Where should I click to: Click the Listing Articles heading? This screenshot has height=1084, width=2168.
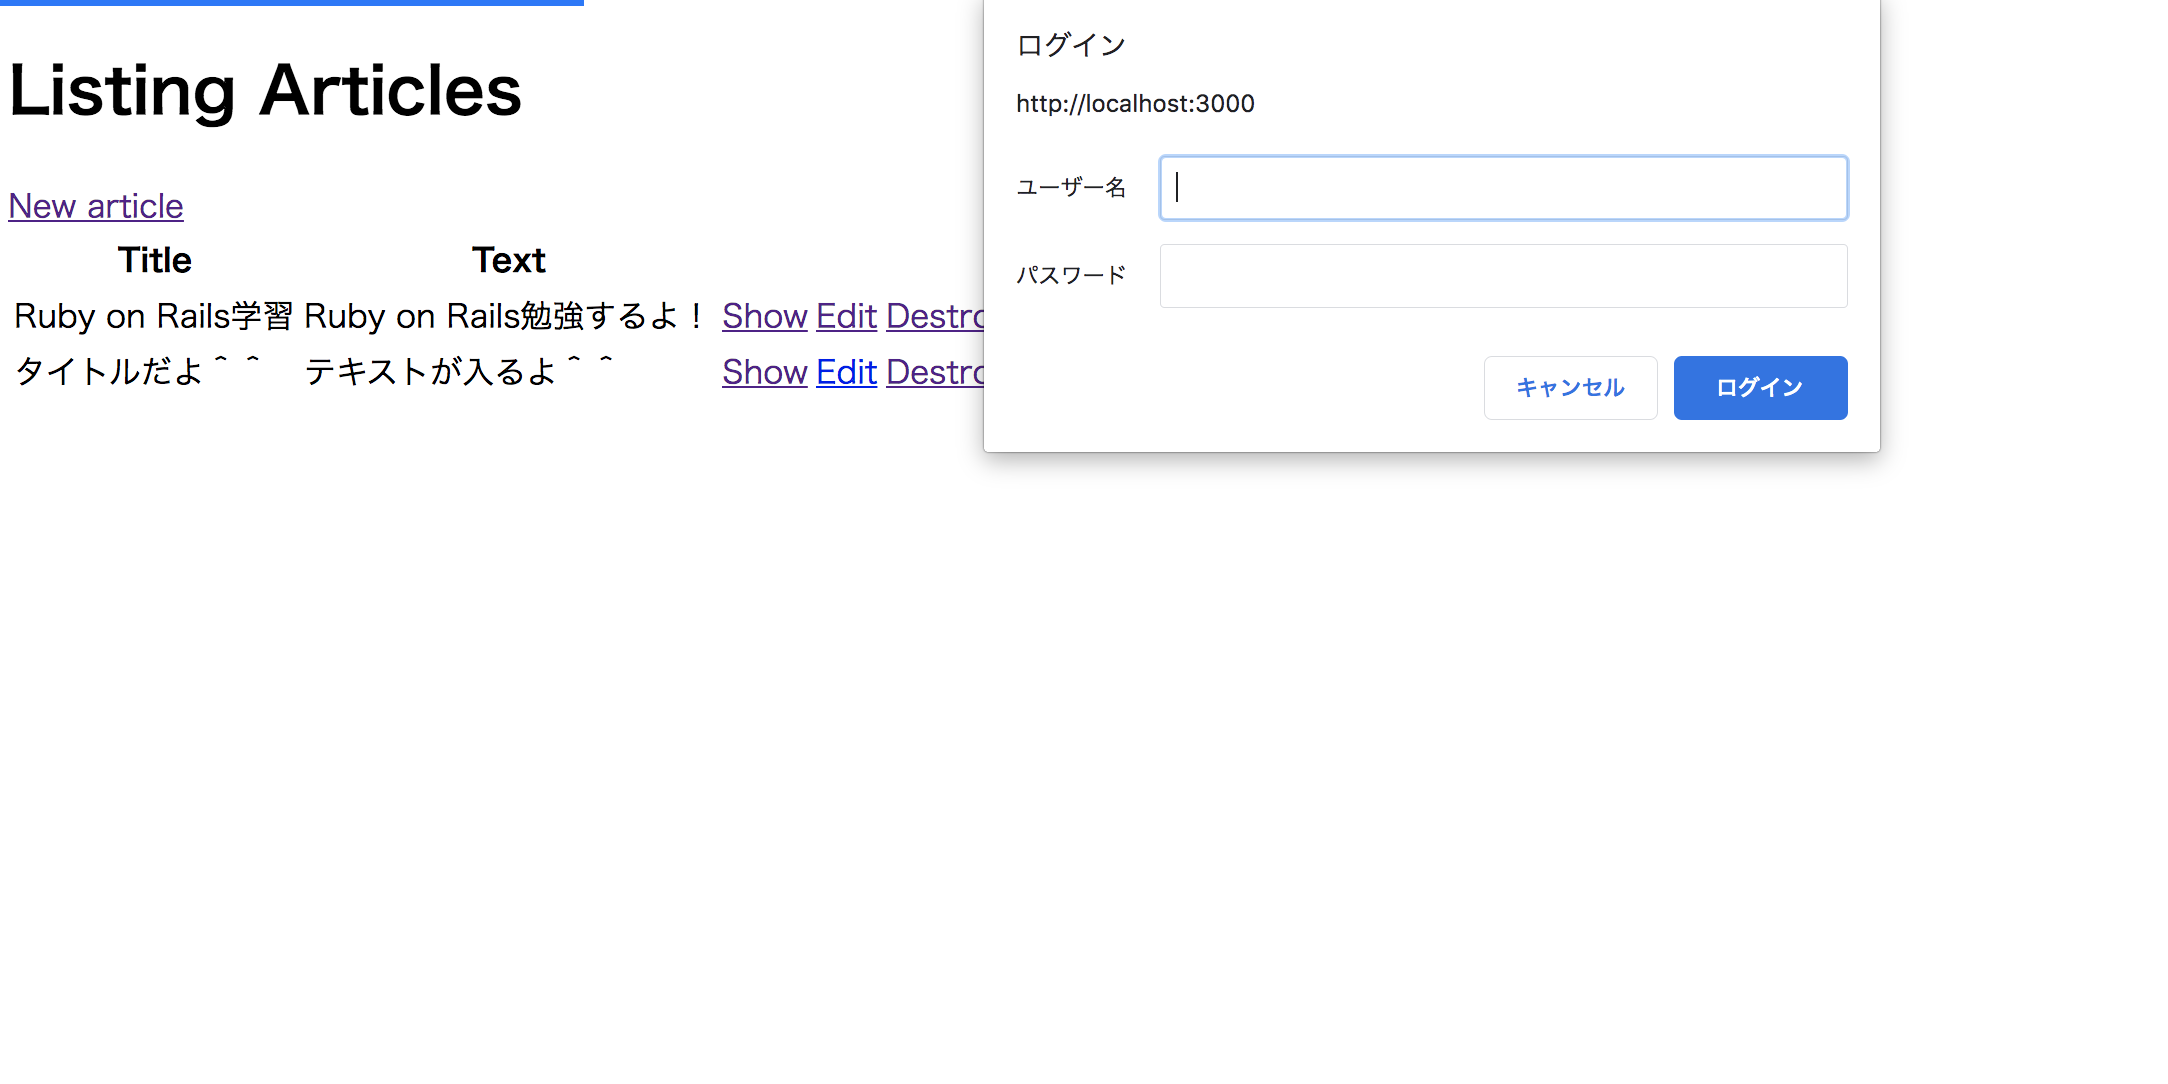point(265,91)
